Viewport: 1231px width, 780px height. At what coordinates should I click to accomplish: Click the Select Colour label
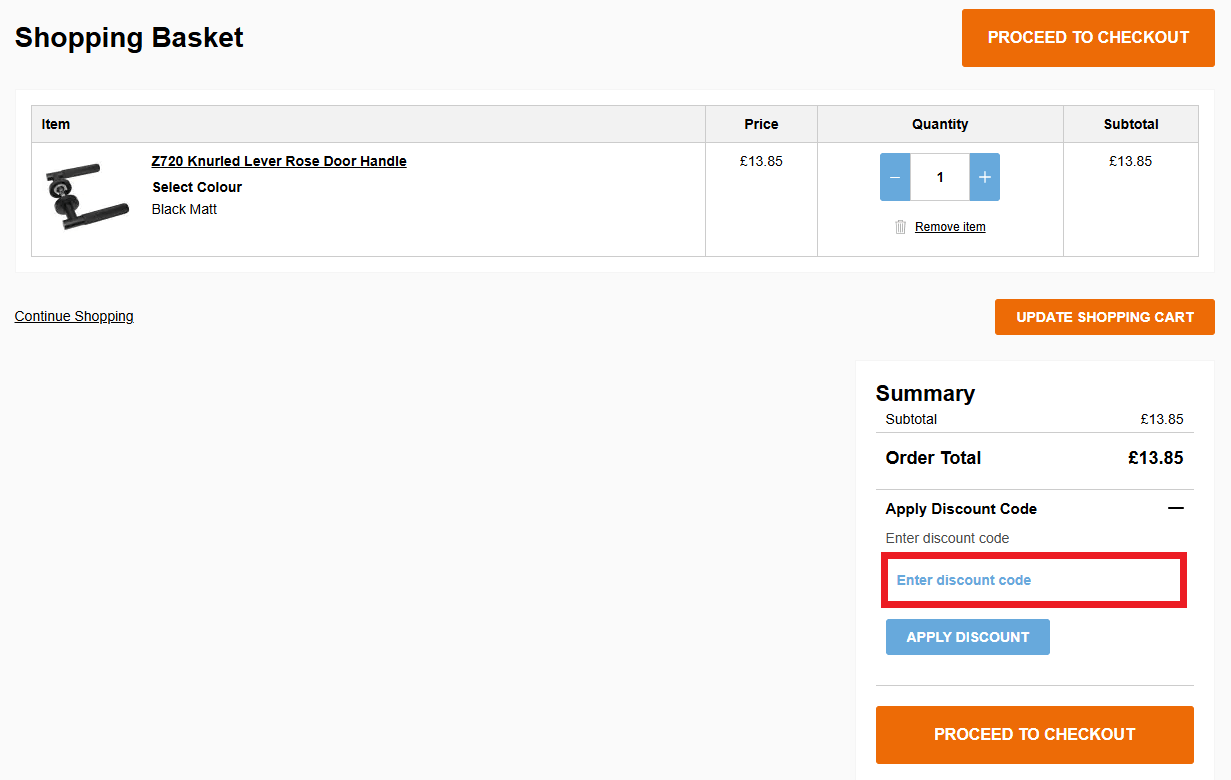pos(197,187)
